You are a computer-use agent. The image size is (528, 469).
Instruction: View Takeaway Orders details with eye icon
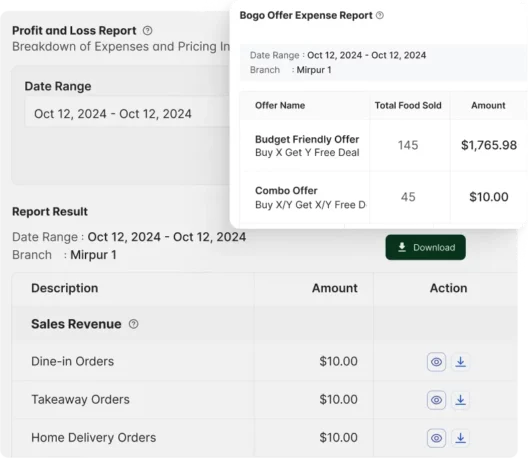coord(436,400)
